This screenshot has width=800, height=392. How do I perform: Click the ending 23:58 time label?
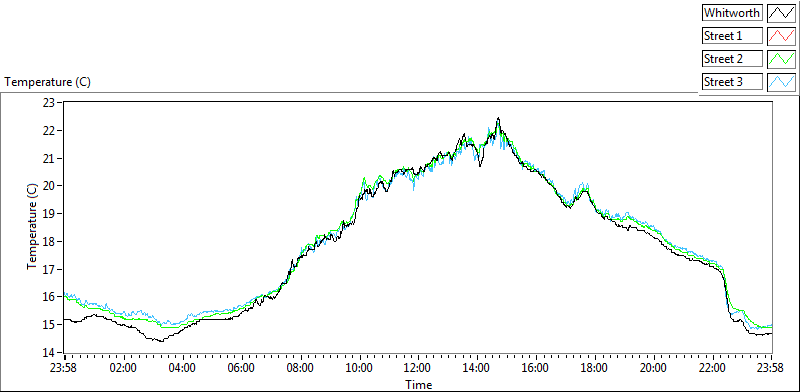click(771, 368)
